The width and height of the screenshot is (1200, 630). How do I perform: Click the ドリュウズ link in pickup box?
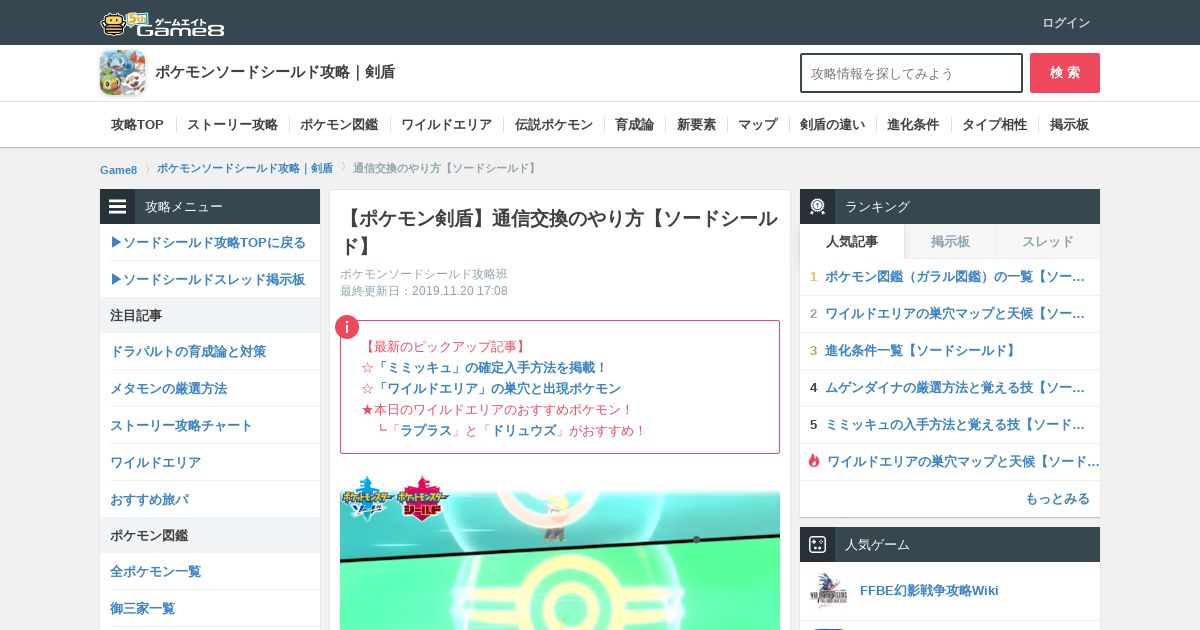523,430
